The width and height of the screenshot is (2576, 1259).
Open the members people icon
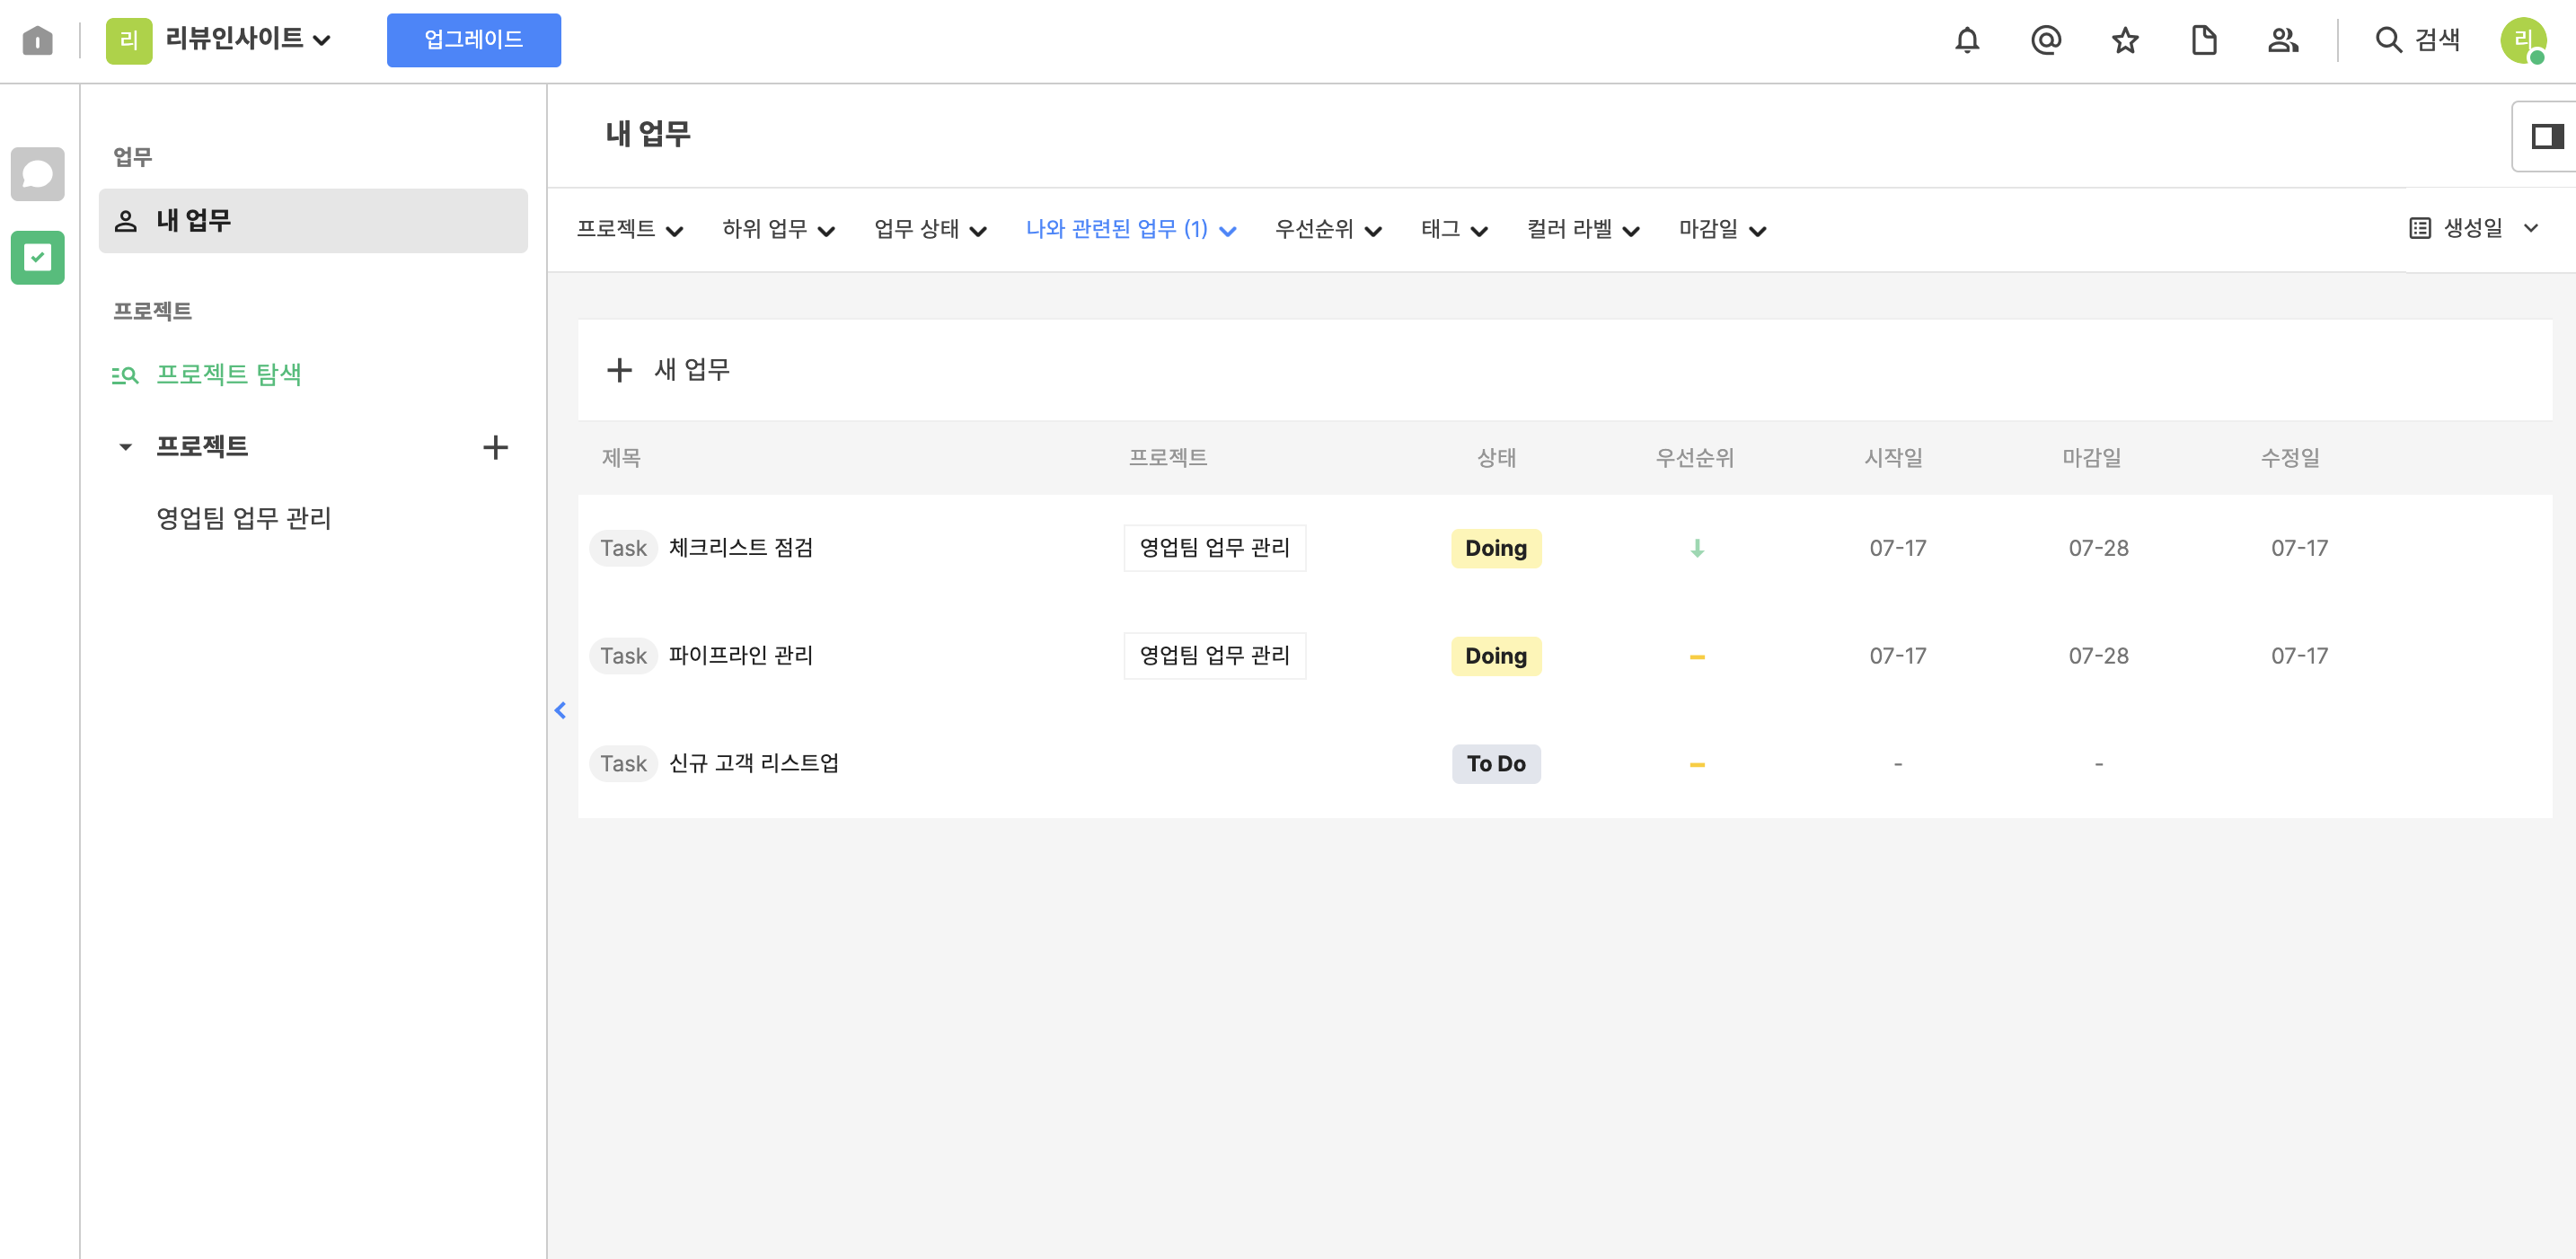click(2282, 40)
